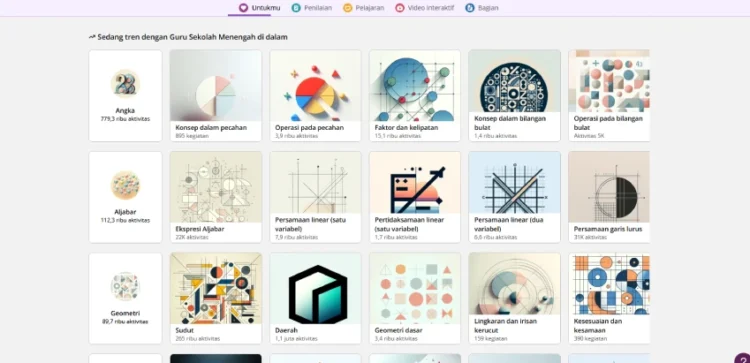Open Operasi pada pecahan pie chart thumbnail

coord(315,86)
